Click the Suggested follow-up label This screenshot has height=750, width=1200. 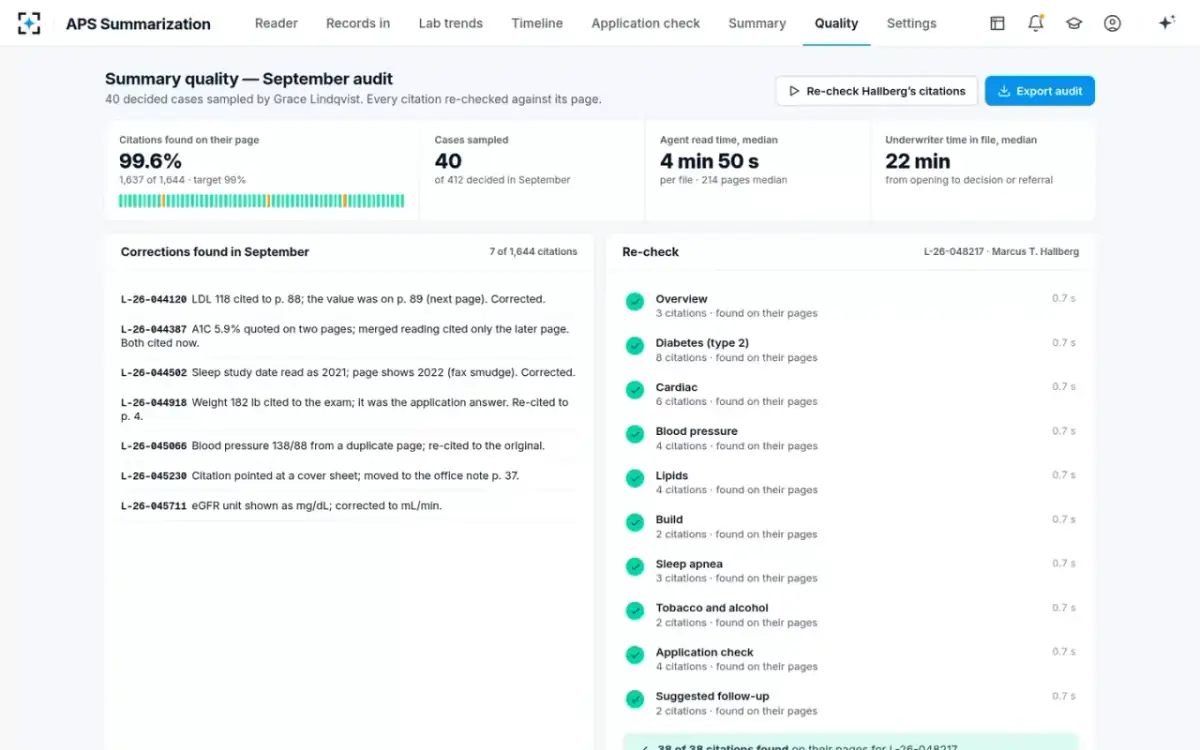point(712,696)
